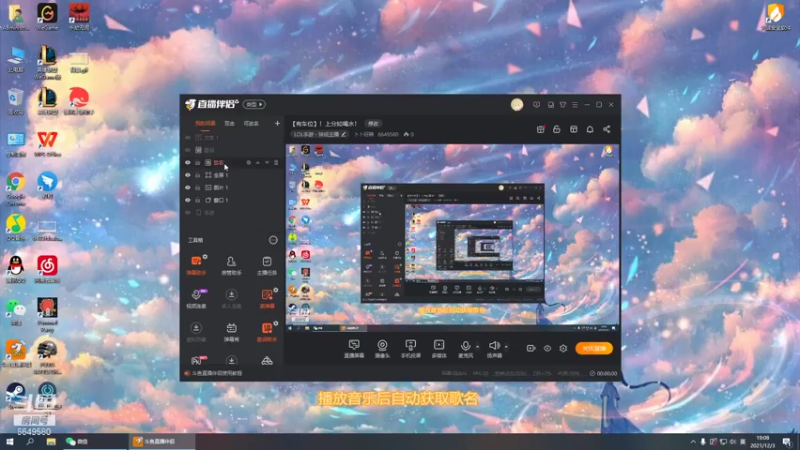Add 直播屏幕 screen capture source
This screenshot has height=450, width=800.
point(354,348)
